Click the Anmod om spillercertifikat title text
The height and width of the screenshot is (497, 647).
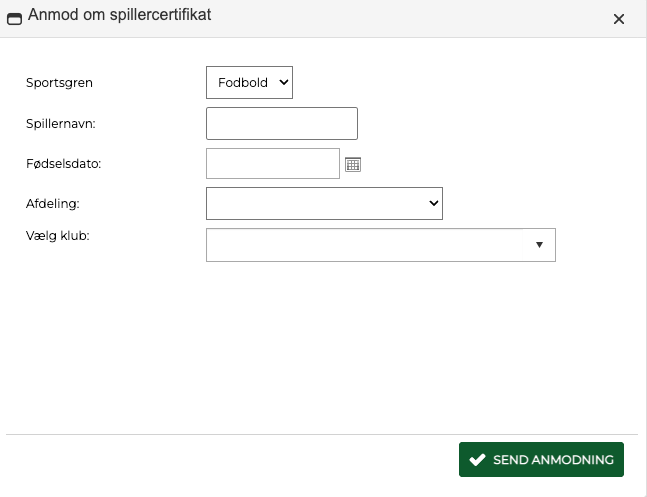pos(119,16)
